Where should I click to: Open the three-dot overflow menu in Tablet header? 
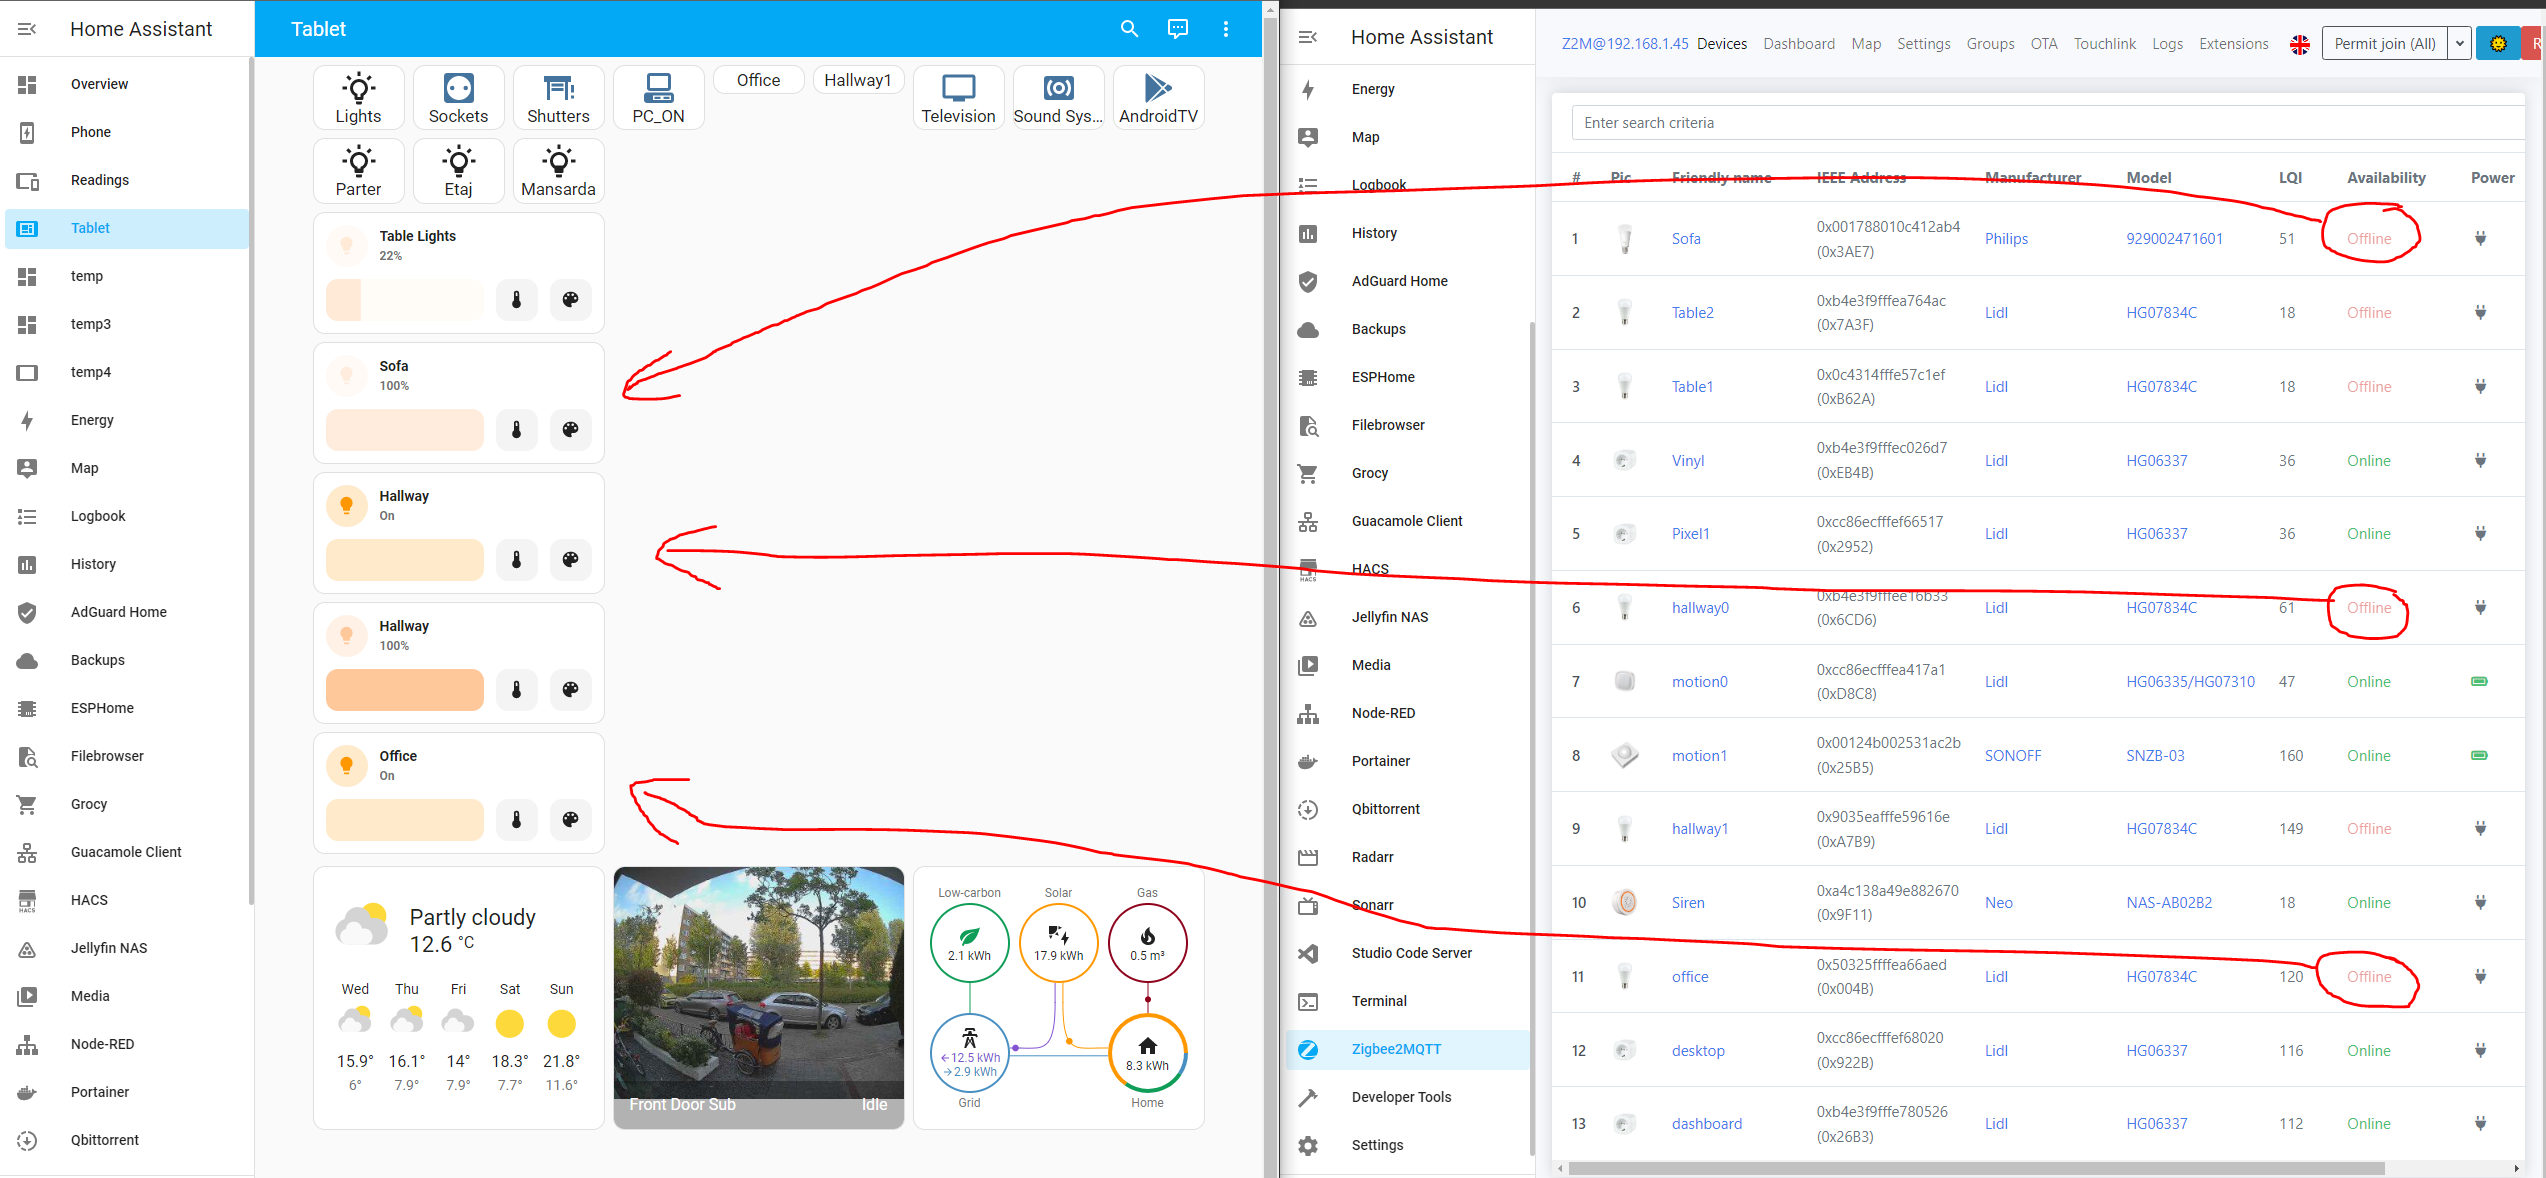[x=1226, y=29]
